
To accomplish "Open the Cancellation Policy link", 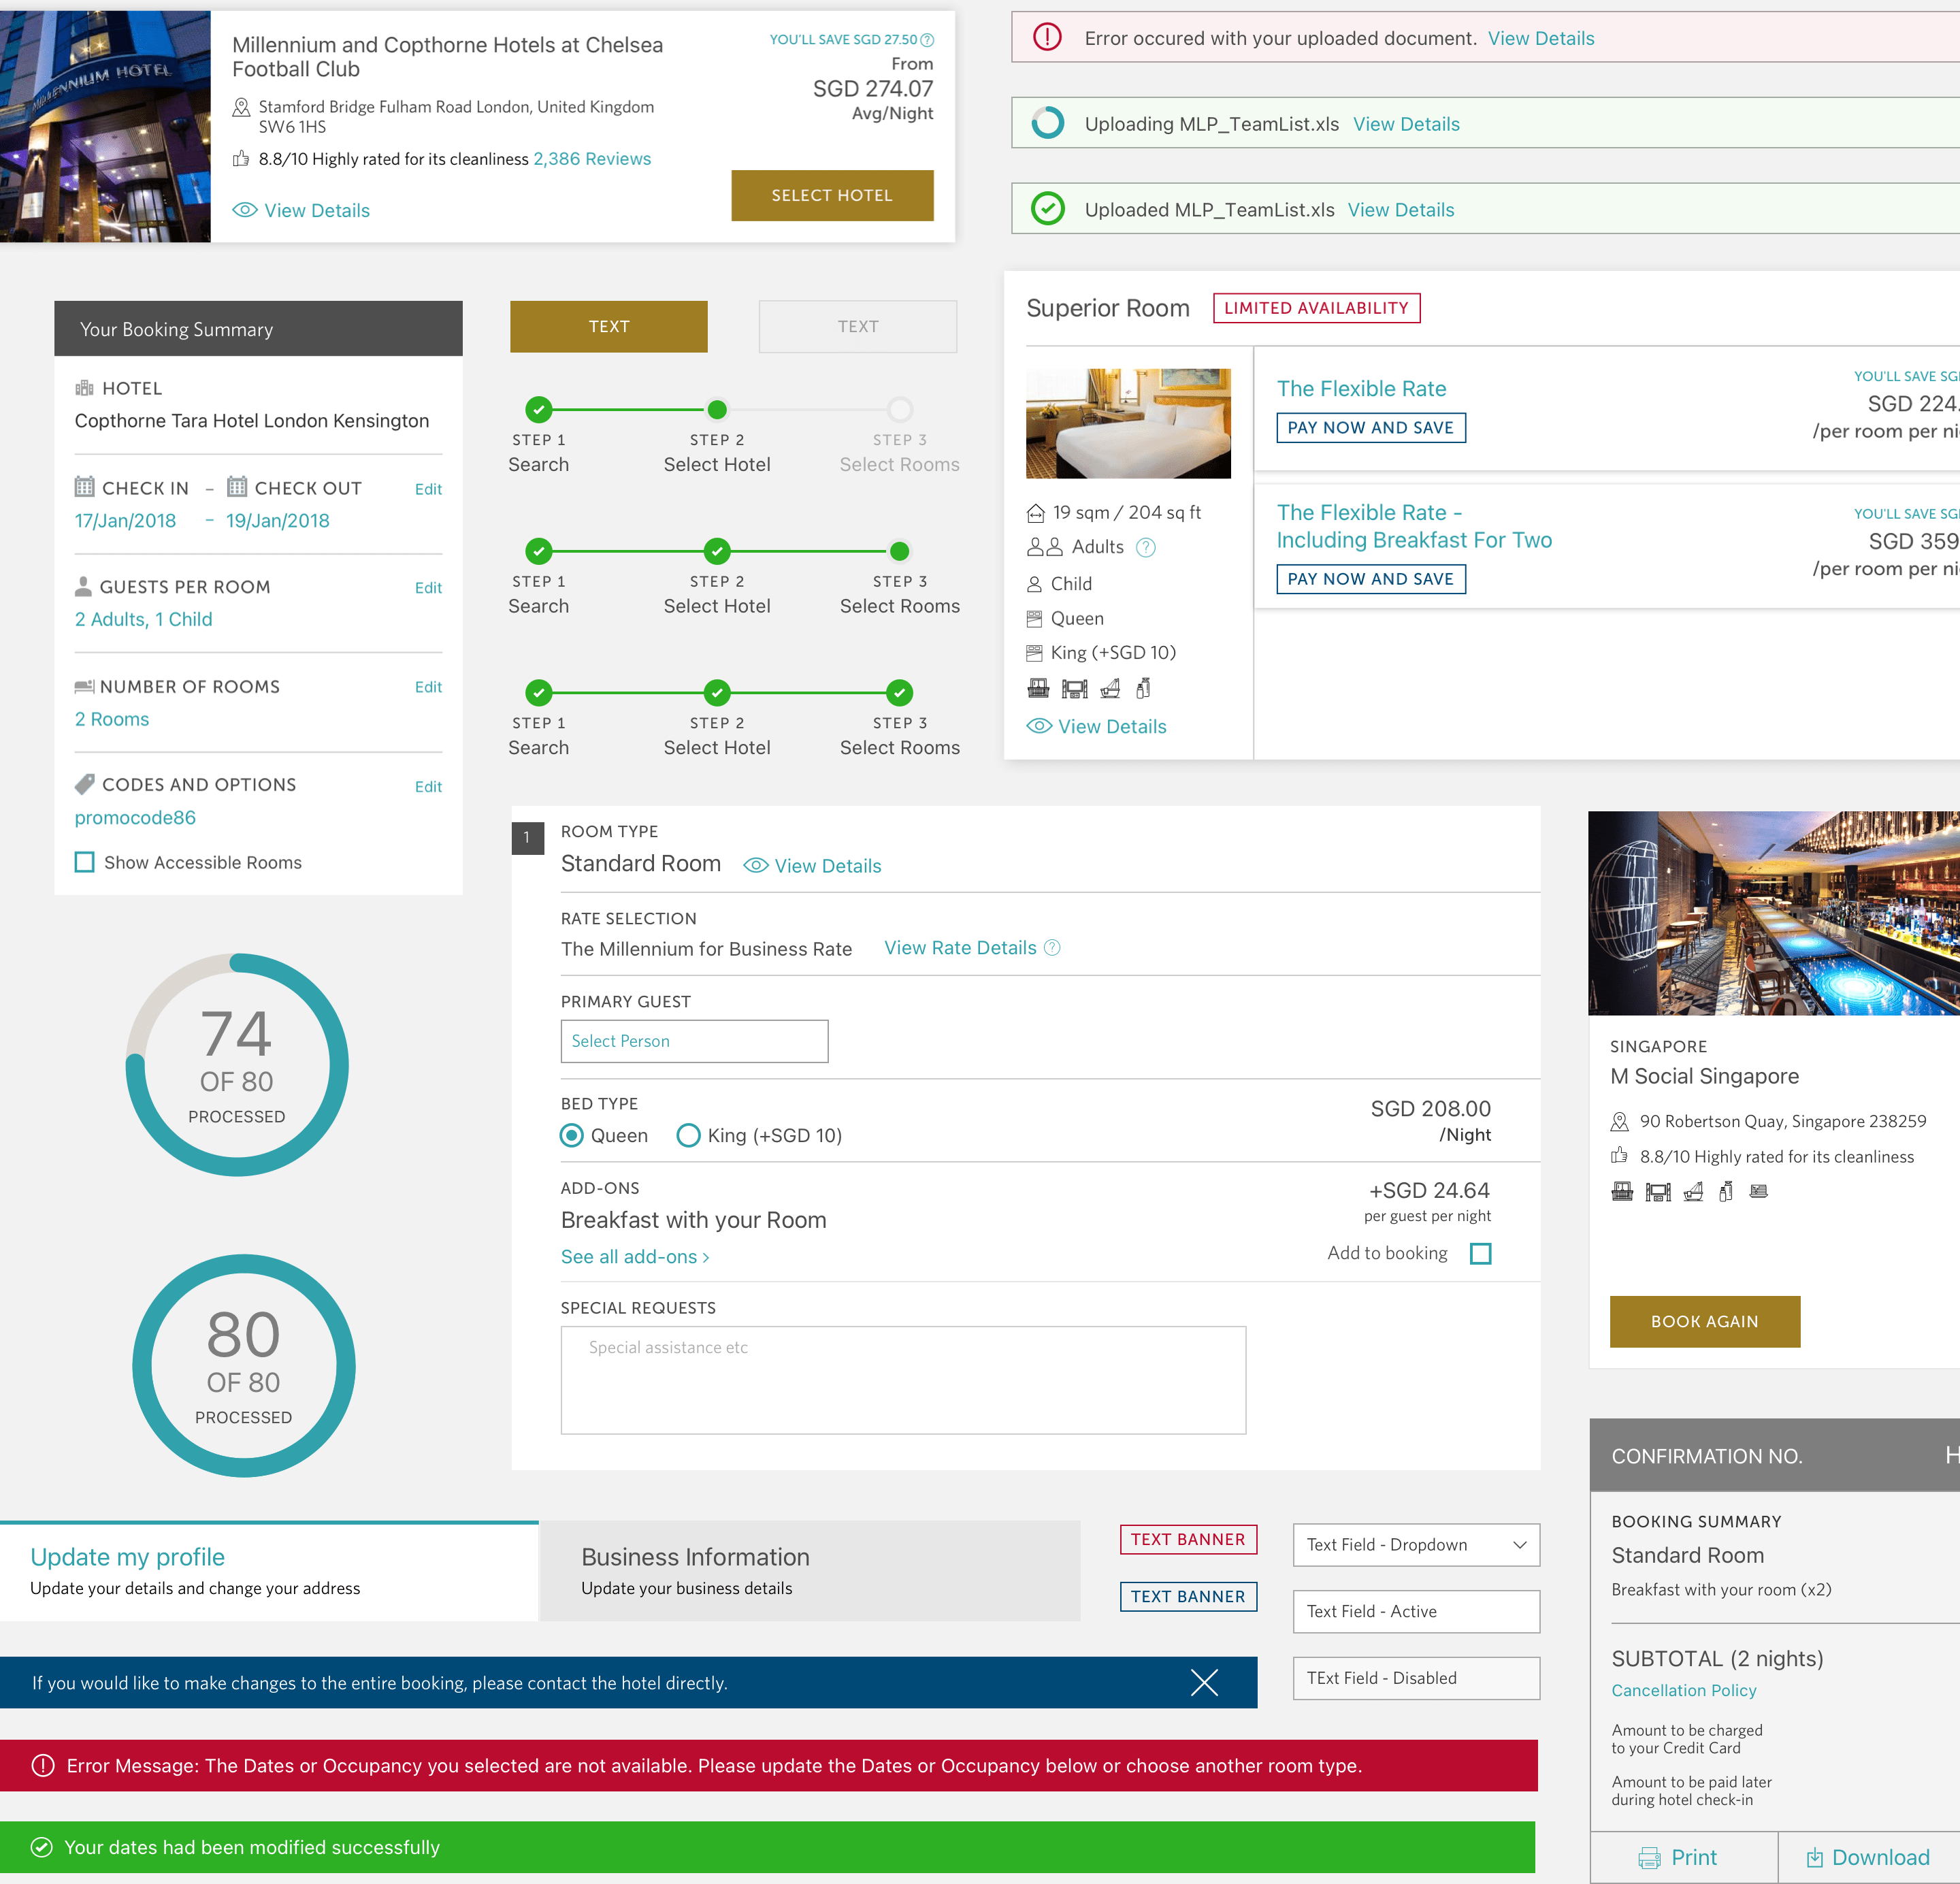I will 1684,1690.
